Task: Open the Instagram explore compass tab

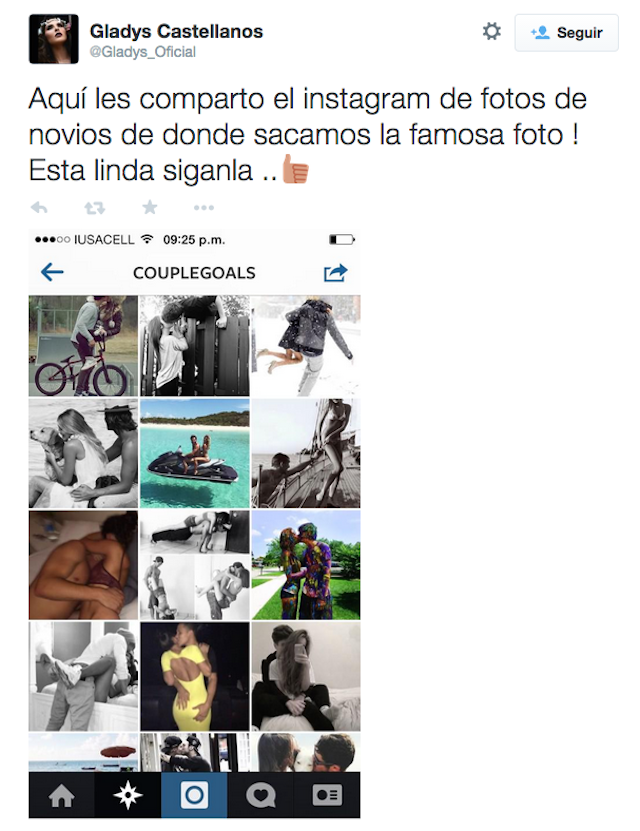Action: (128, 795)
